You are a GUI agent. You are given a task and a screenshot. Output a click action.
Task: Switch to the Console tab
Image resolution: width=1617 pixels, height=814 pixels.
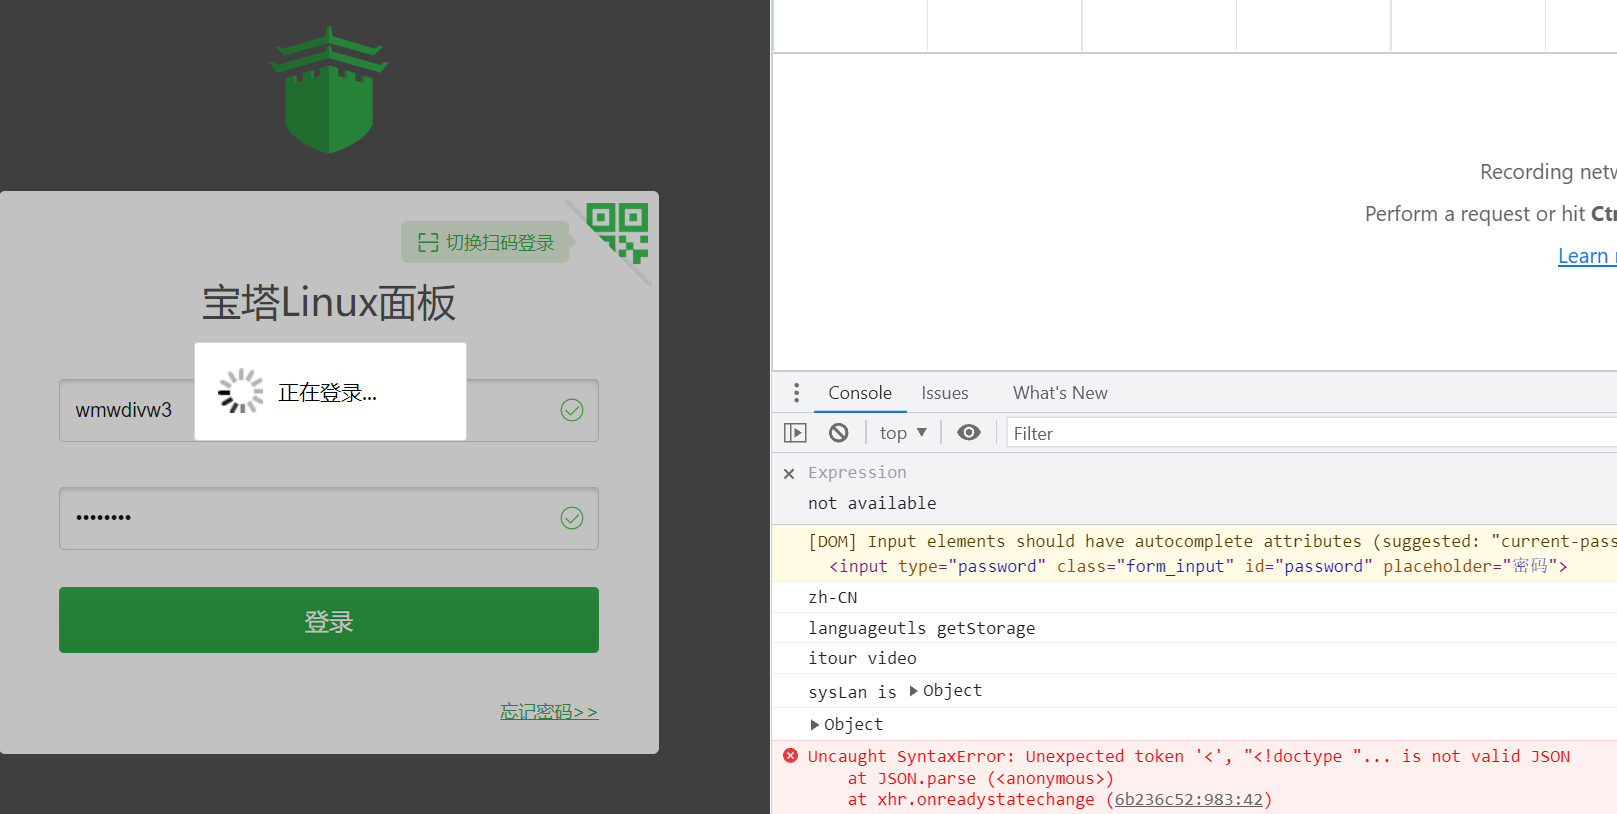[x=860, y=393]
